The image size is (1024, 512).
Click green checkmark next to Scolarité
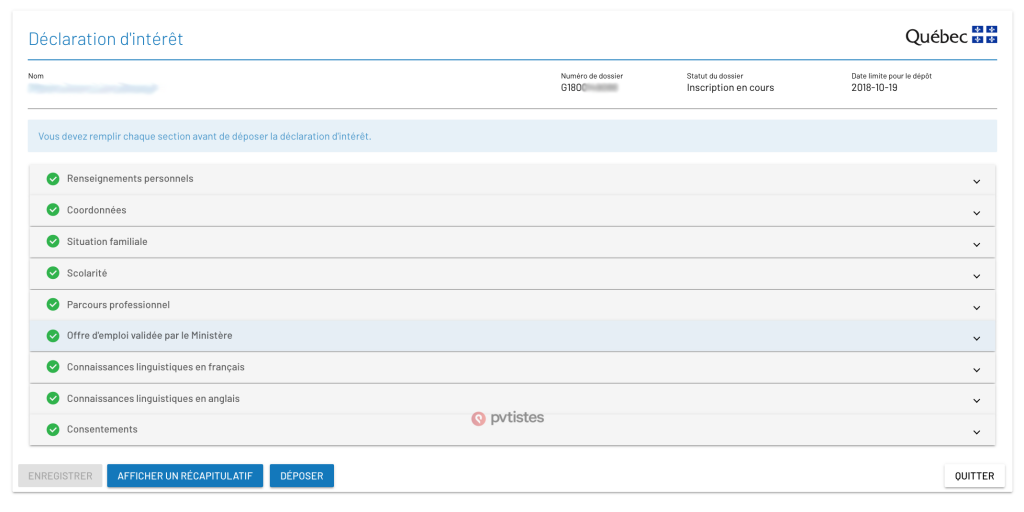coord(53,273)
